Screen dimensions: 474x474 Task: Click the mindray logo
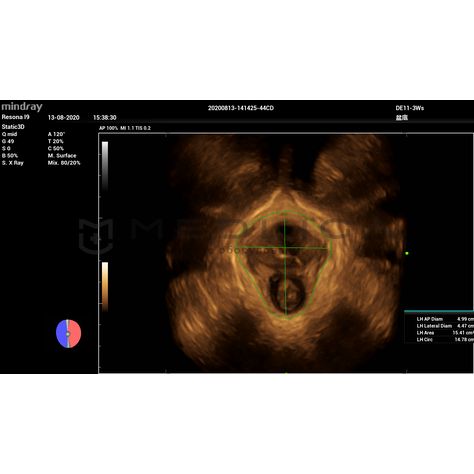(x=22, y=107)
